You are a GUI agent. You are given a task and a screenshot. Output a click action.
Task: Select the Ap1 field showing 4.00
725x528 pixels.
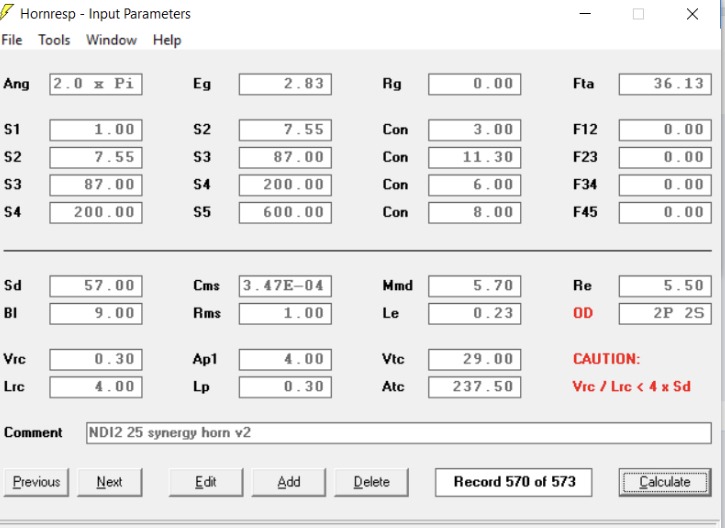click(x=285, y=360)
